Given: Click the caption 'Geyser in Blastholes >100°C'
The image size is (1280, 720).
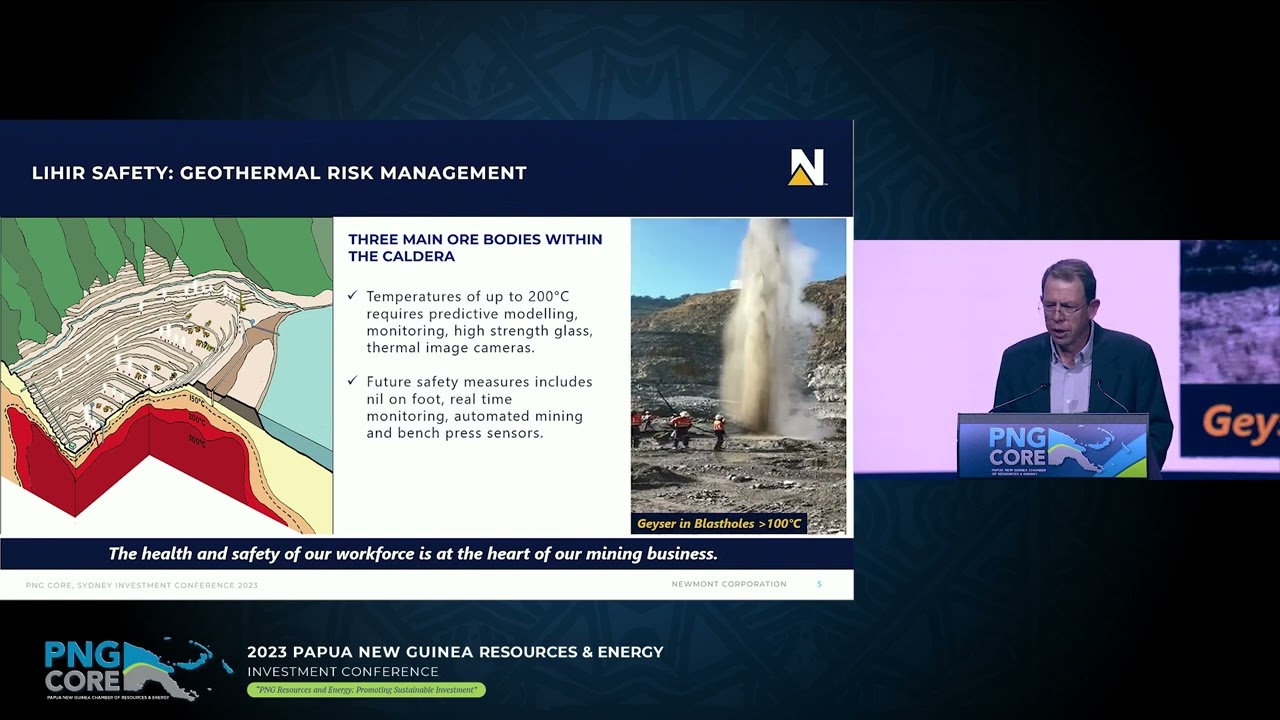Looking at the screenshot, I should (x=719, y=523).
